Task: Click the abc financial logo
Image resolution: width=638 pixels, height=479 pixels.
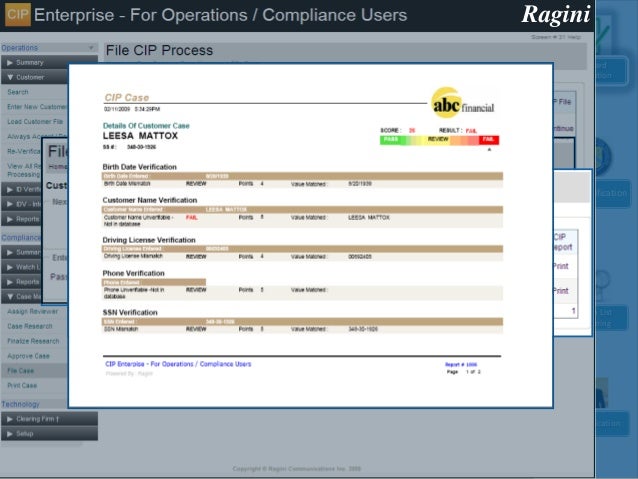Action: 463,104
